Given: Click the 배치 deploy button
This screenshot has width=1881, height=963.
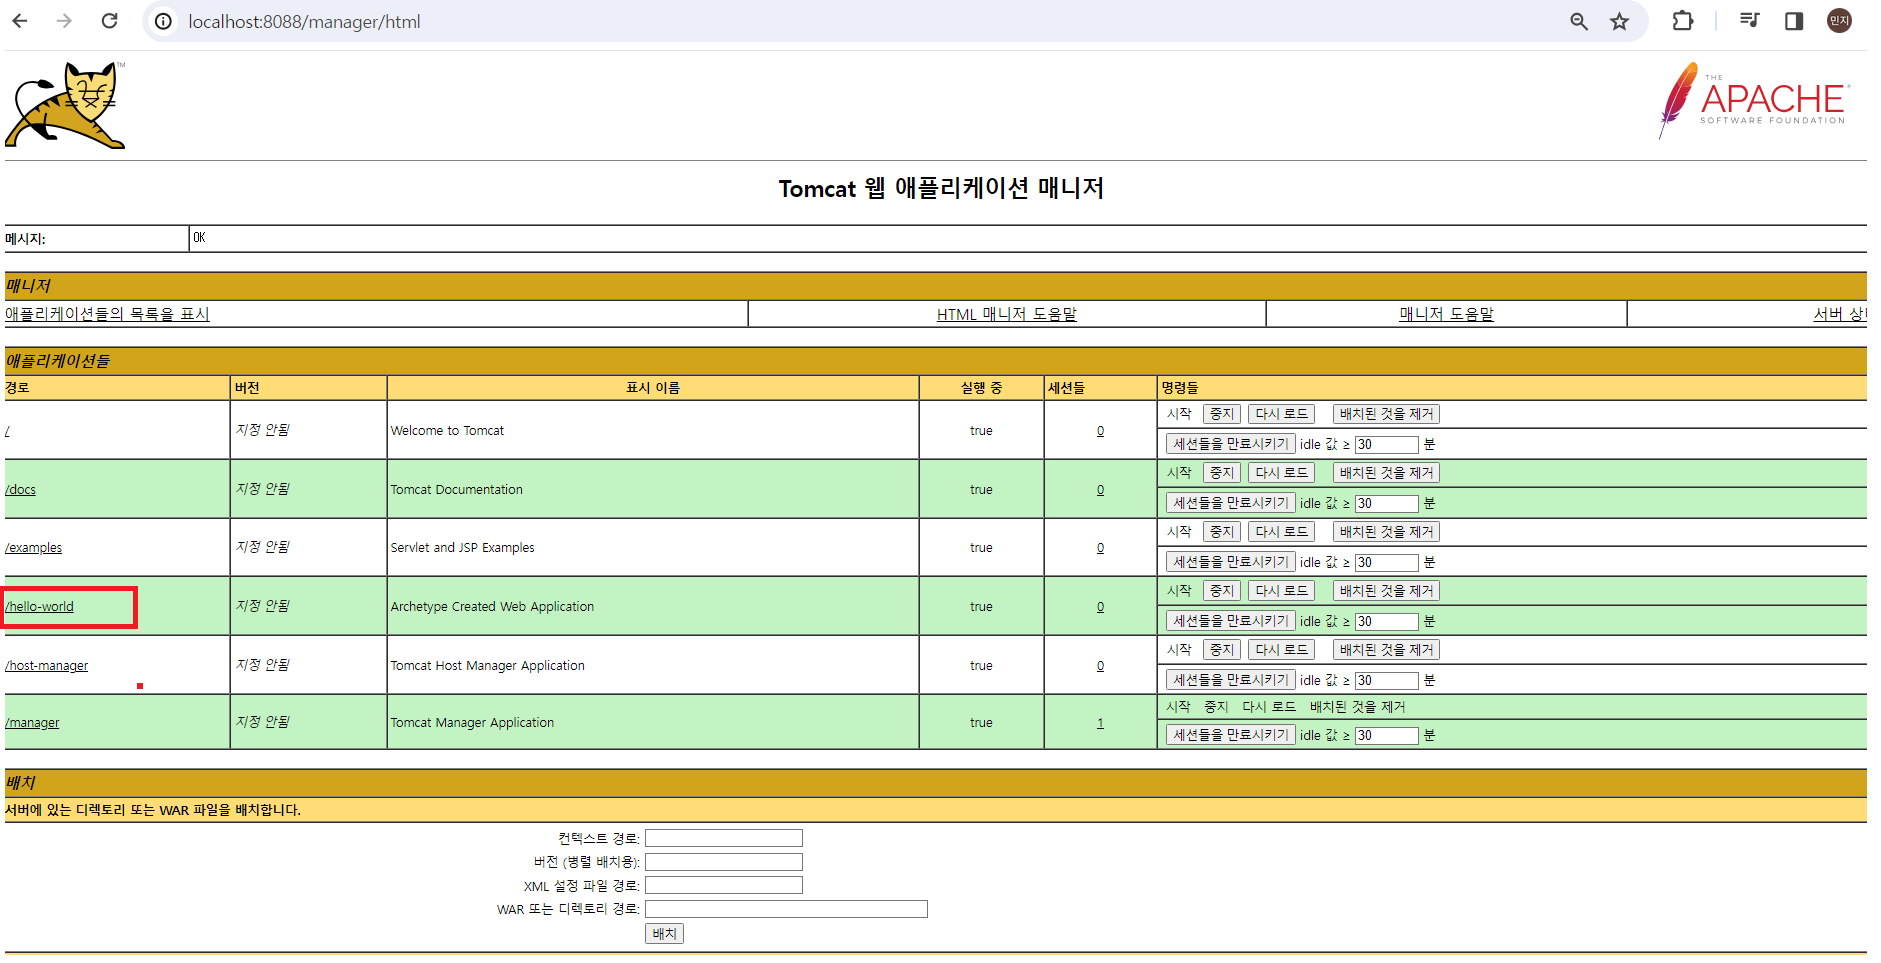Looking at the screenshot, I should click(x=664, y=934).
